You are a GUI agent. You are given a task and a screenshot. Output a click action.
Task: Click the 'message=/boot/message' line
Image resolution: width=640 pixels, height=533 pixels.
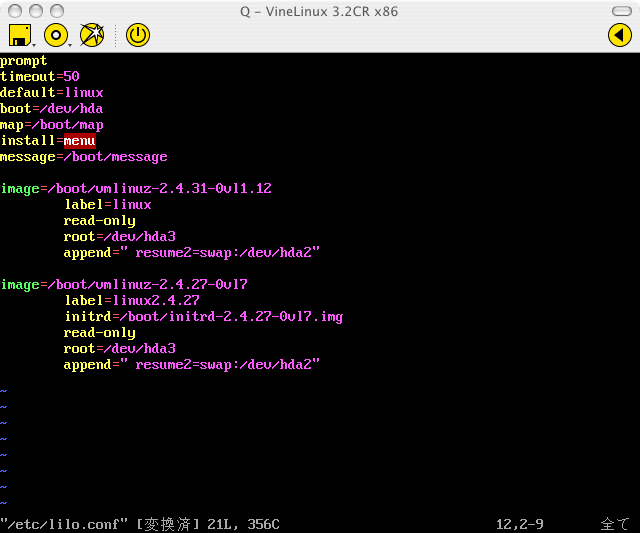point(84,157)
